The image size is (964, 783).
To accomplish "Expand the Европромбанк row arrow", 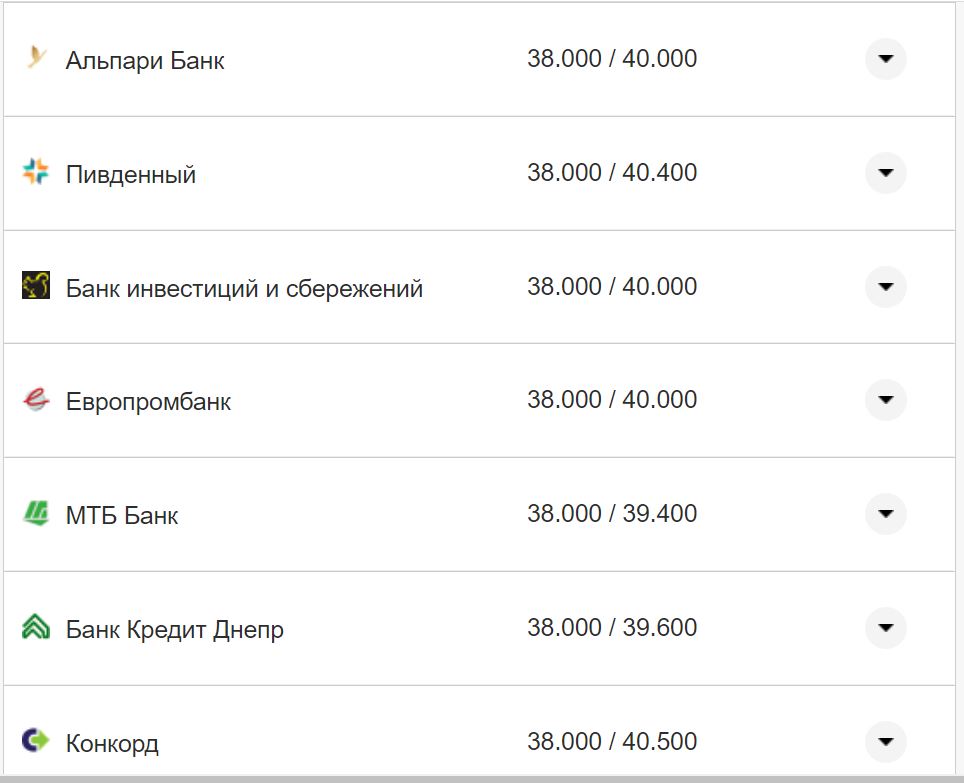I will click(885, 400).
